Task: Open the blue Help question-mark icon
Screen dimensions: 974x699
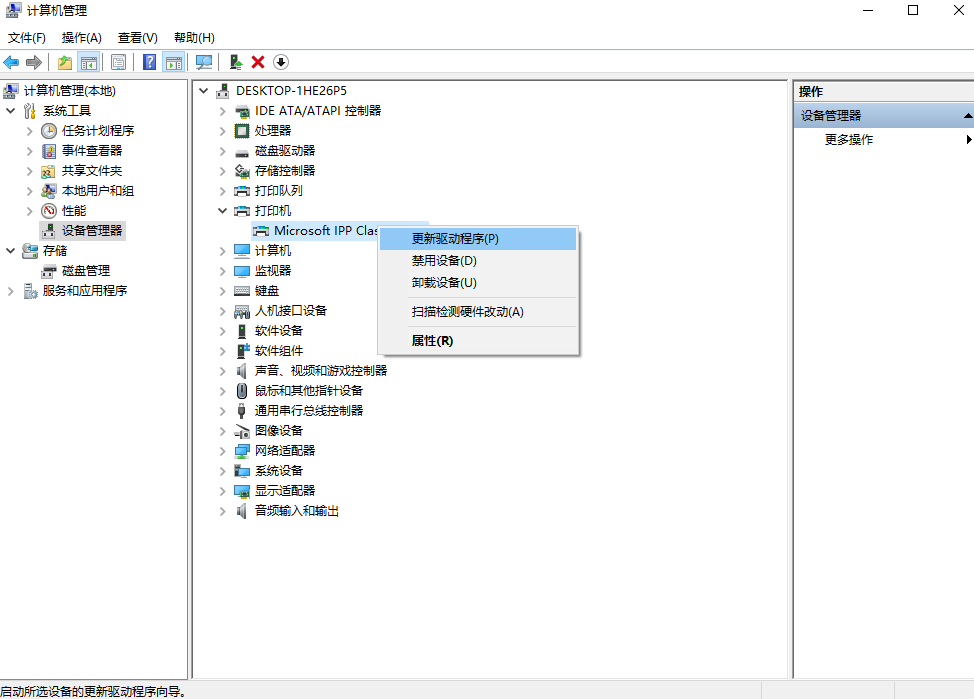Action: 149,62
